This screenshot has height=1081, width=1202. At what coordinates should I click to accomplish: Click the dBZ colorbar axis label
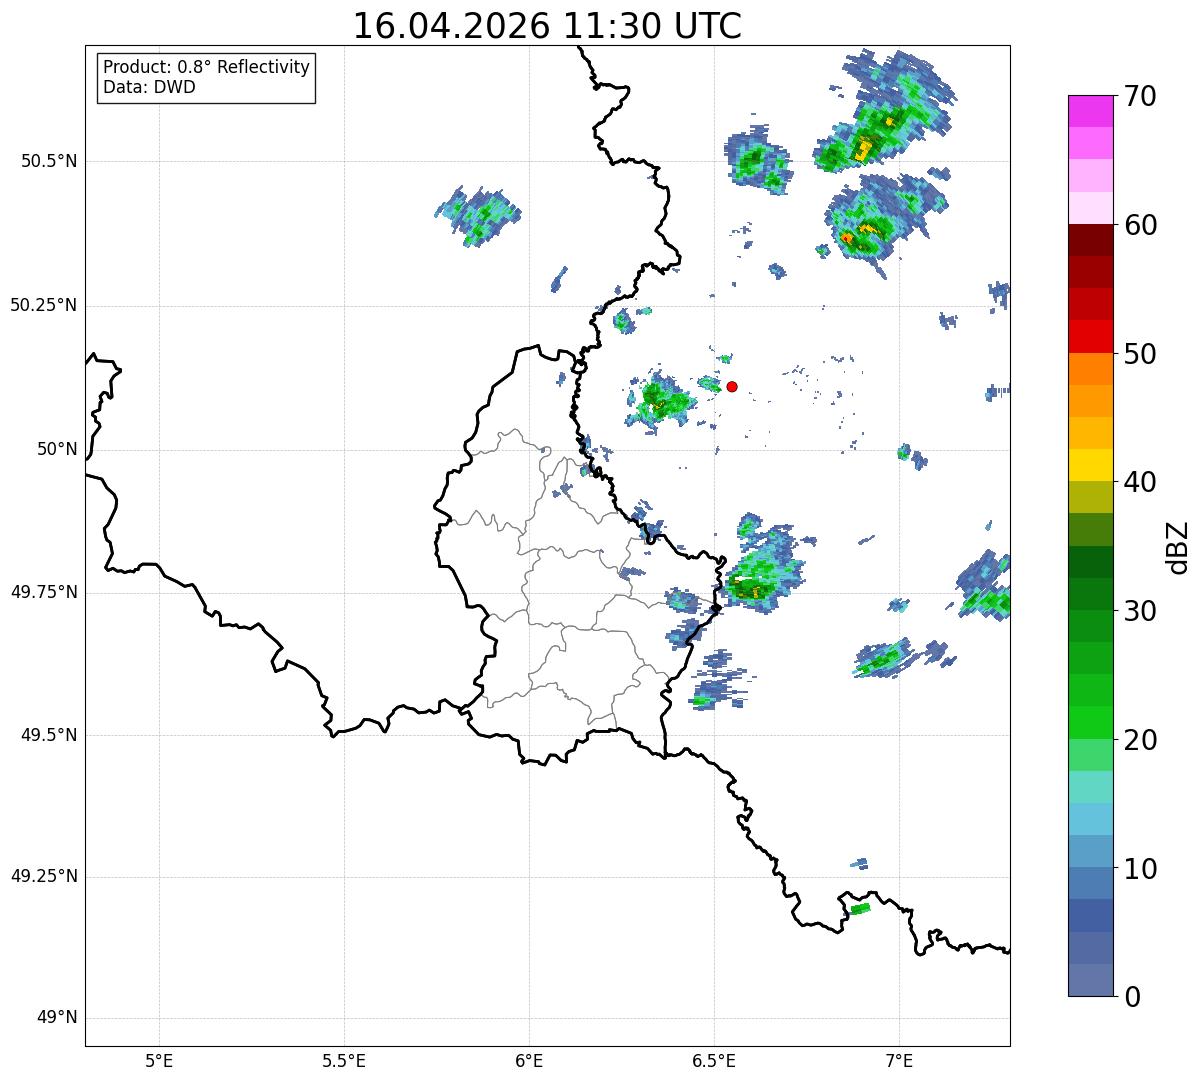[x=1178, y=547]
